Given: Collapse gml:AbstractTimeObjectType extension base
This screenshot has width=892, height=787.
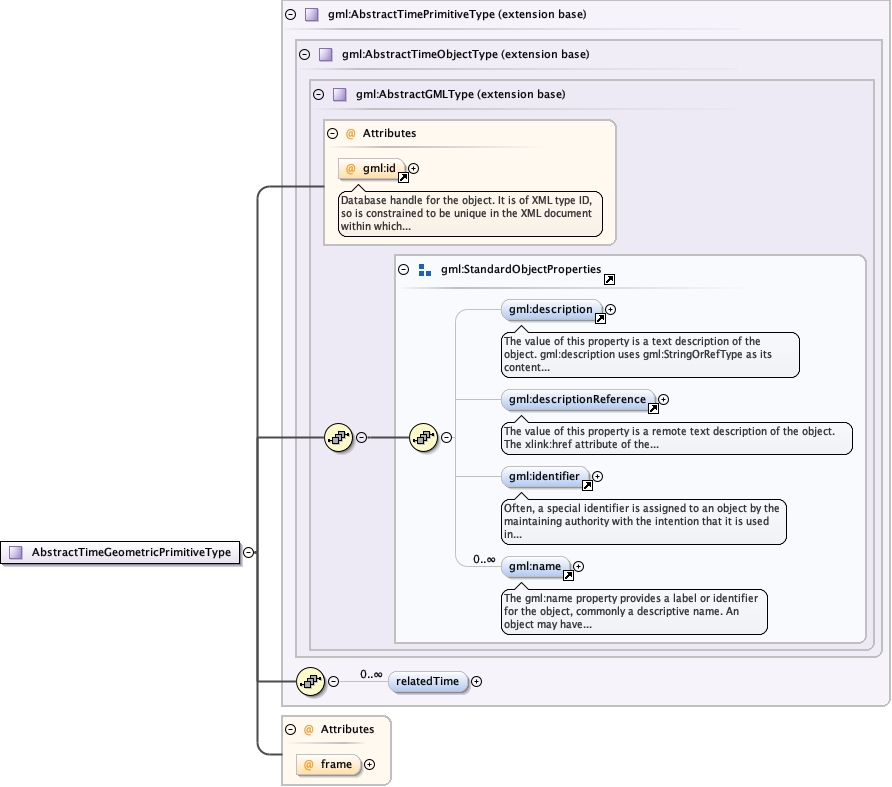Looking at the screenshot, I should pos(304,55).
